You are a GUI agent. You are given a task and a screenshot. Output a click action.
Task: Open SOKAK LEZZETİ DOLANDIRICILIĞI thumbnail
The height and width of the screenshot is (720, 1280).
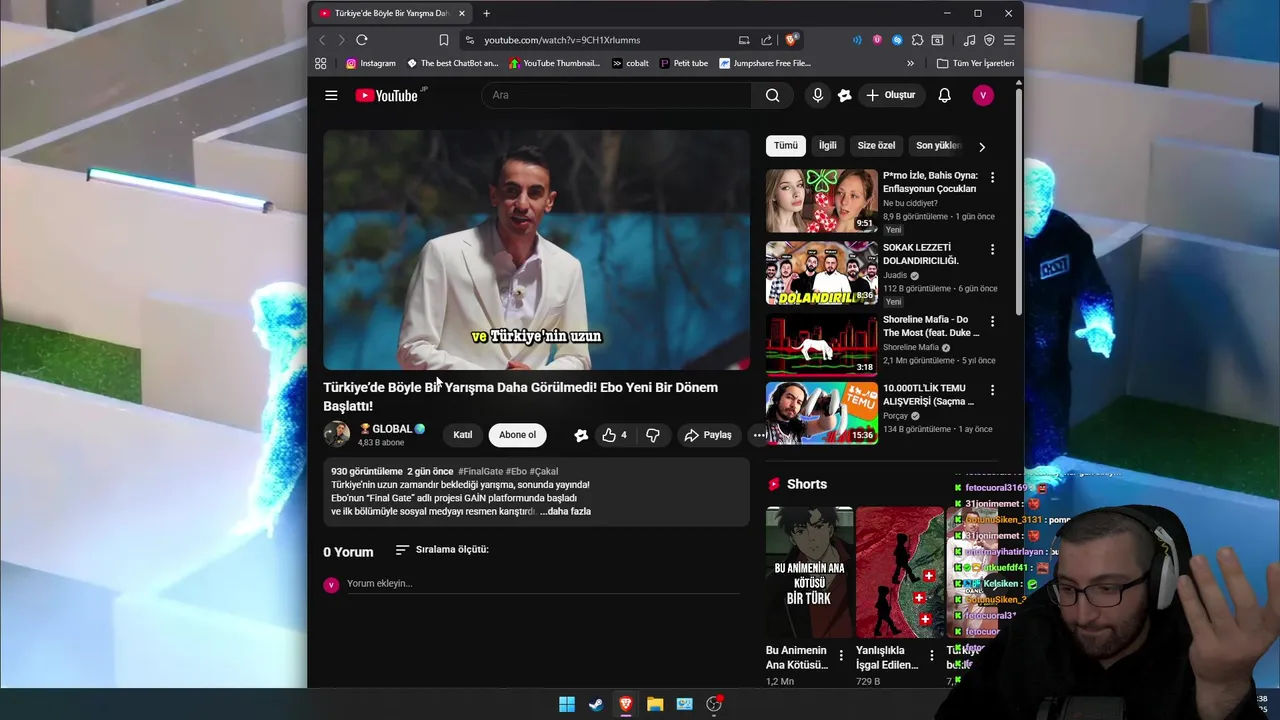click(x=821, y=273)
